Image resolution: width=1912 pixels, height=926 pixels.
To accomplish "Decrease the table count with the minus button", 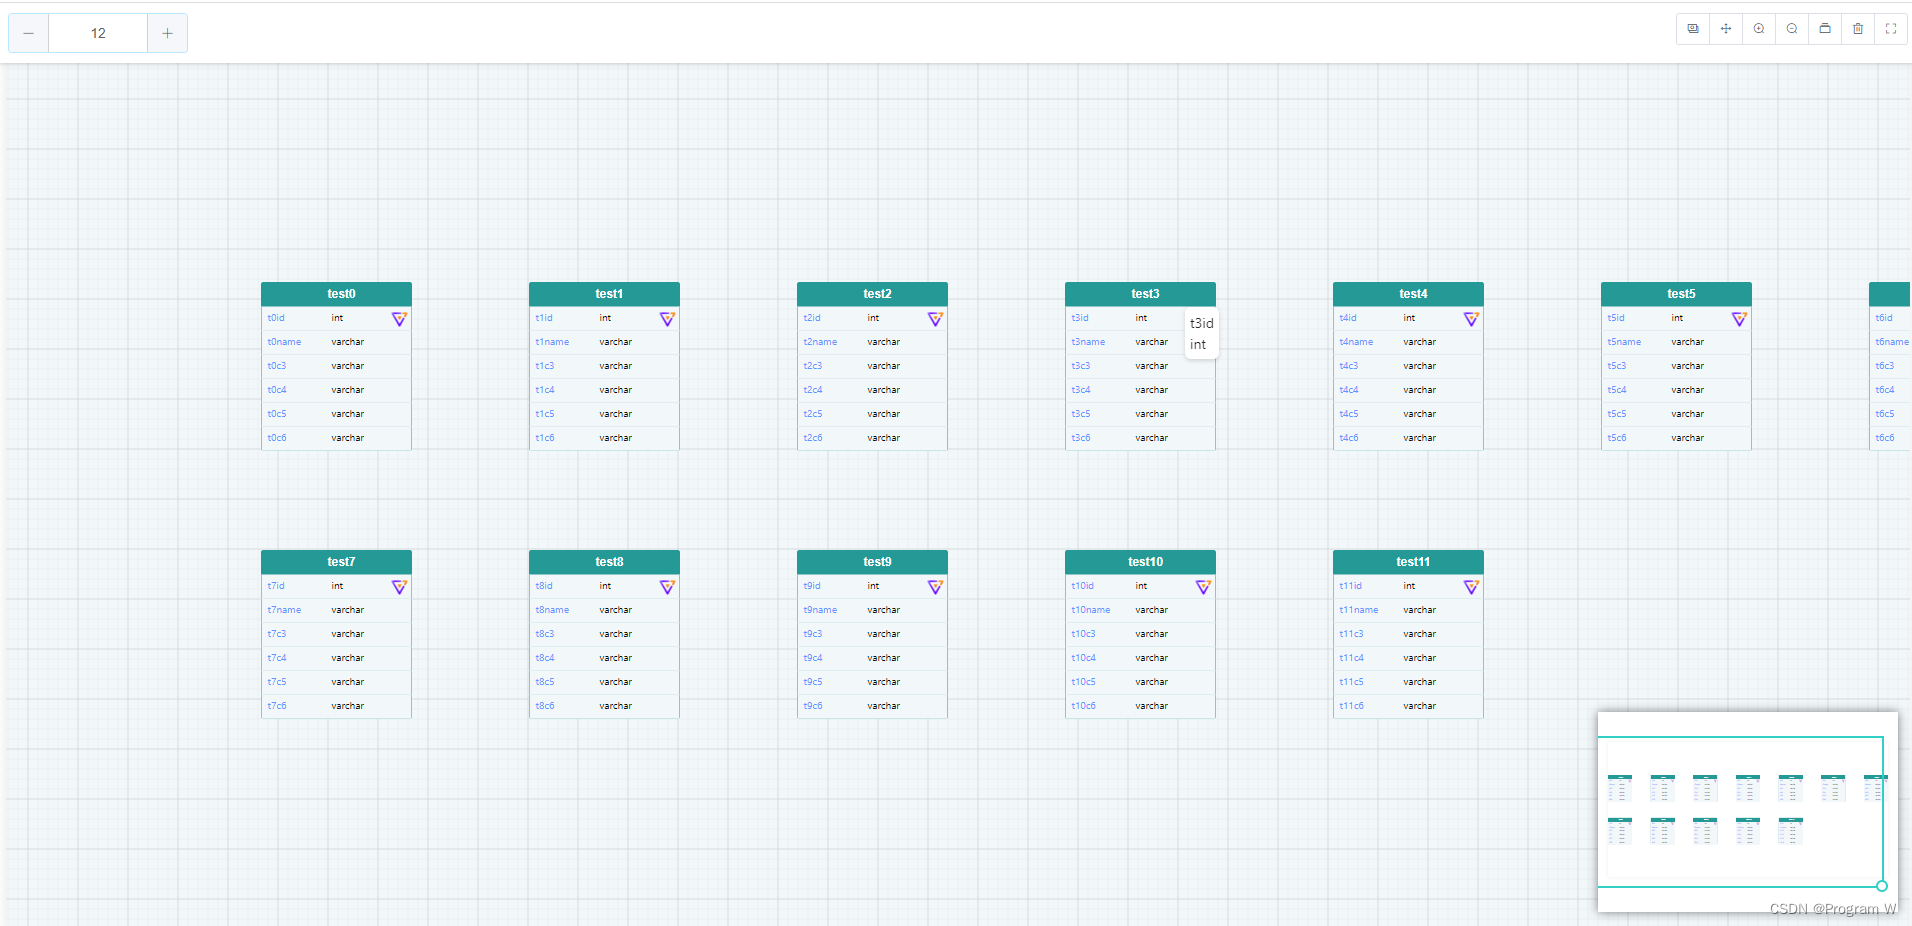I will pyautogui.click(x=28, y=33).
